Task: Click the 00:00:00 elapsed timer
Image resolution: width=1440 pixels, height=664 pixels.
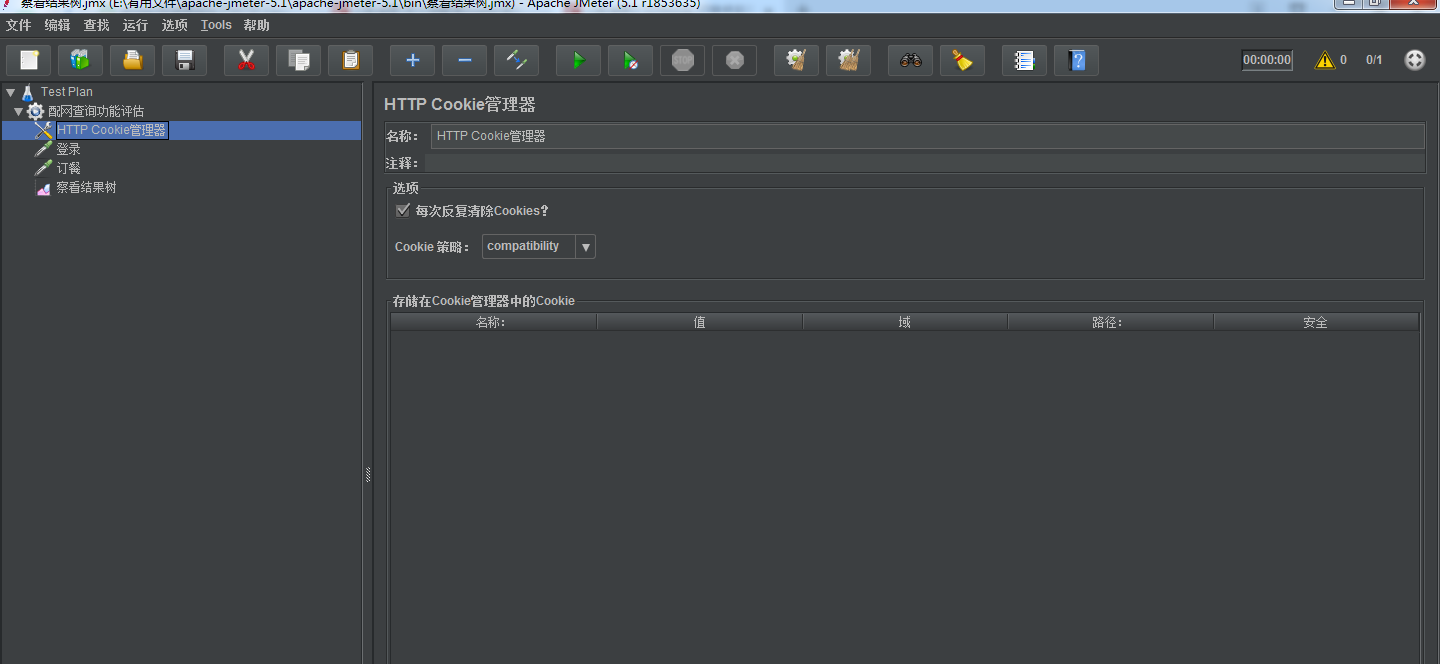Action: coord(1267,60)
